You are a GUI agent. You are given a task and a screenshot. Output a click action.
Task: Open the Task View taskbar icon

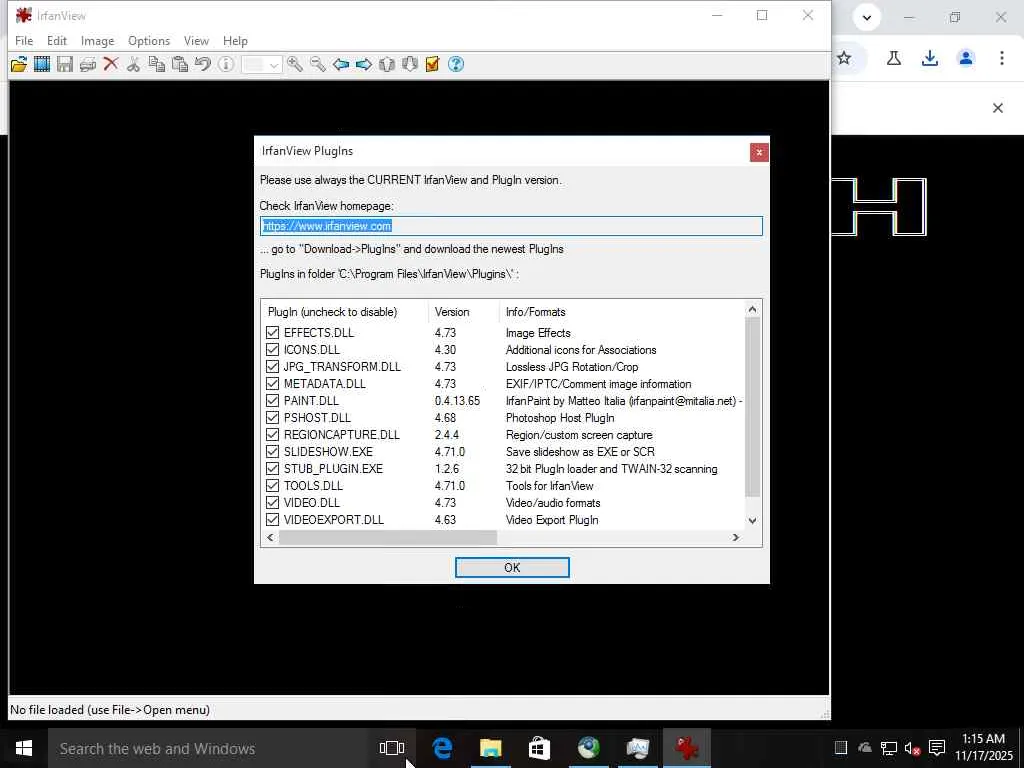coord(392,748)
